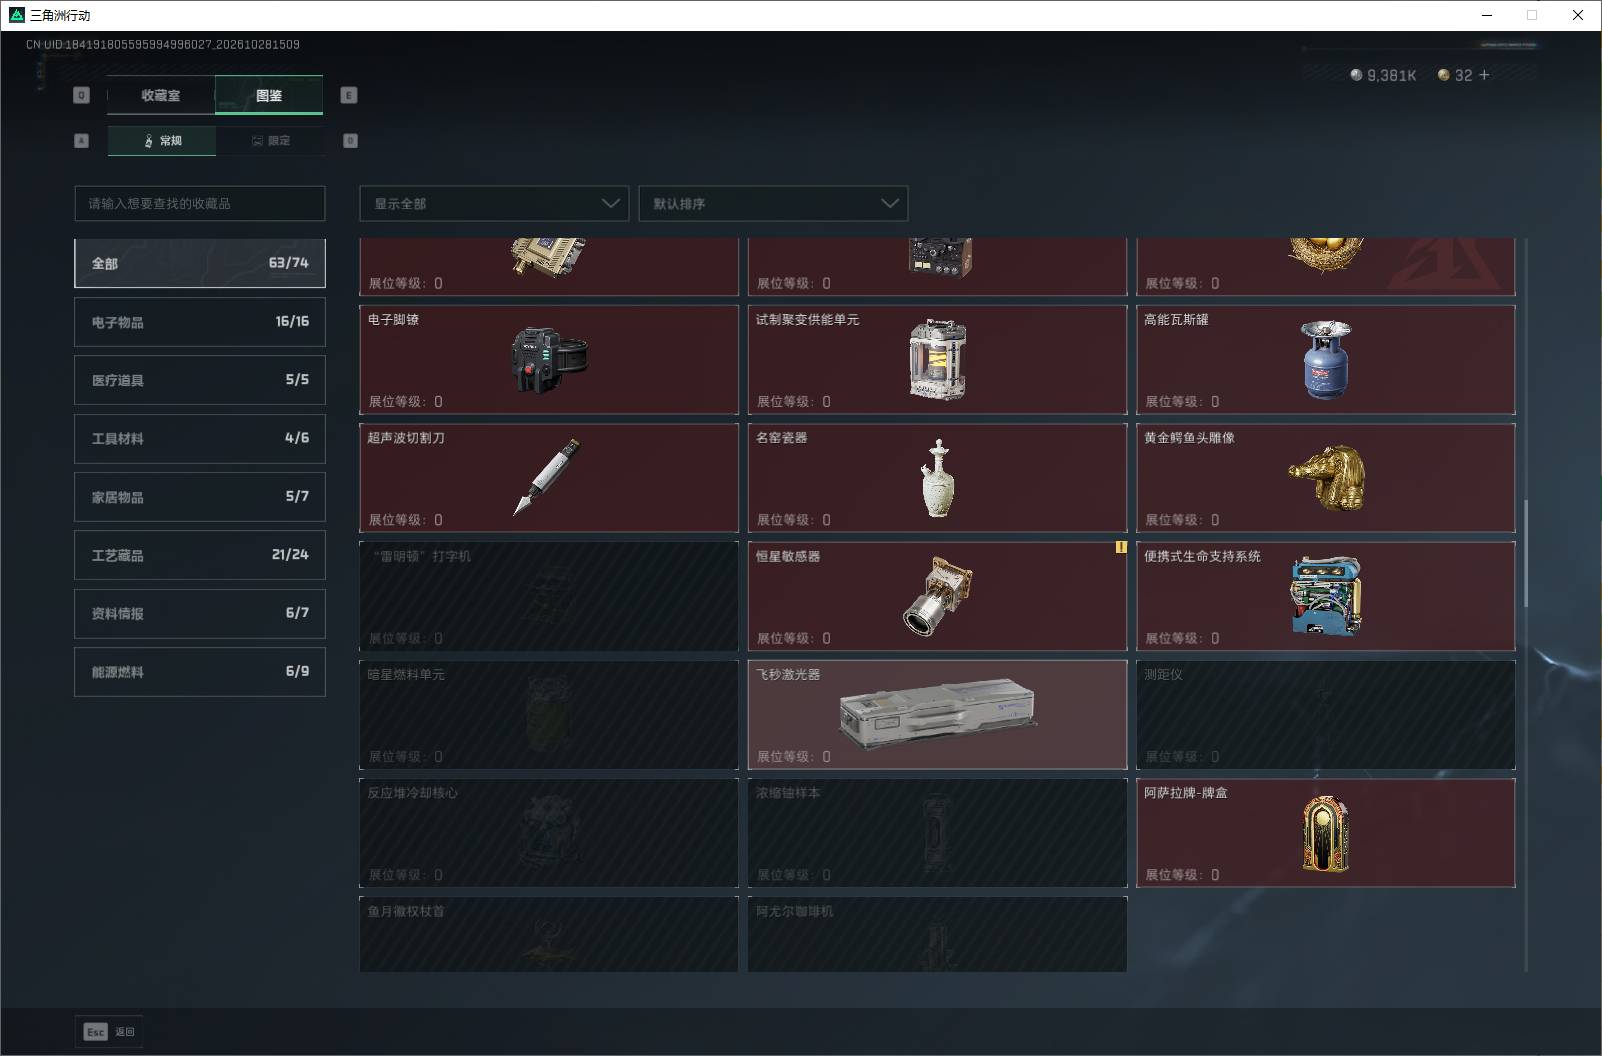Click the coin icon next to 9,381K
The width and height of the screenshot is (1602, 1056).
click(1356, 75)
